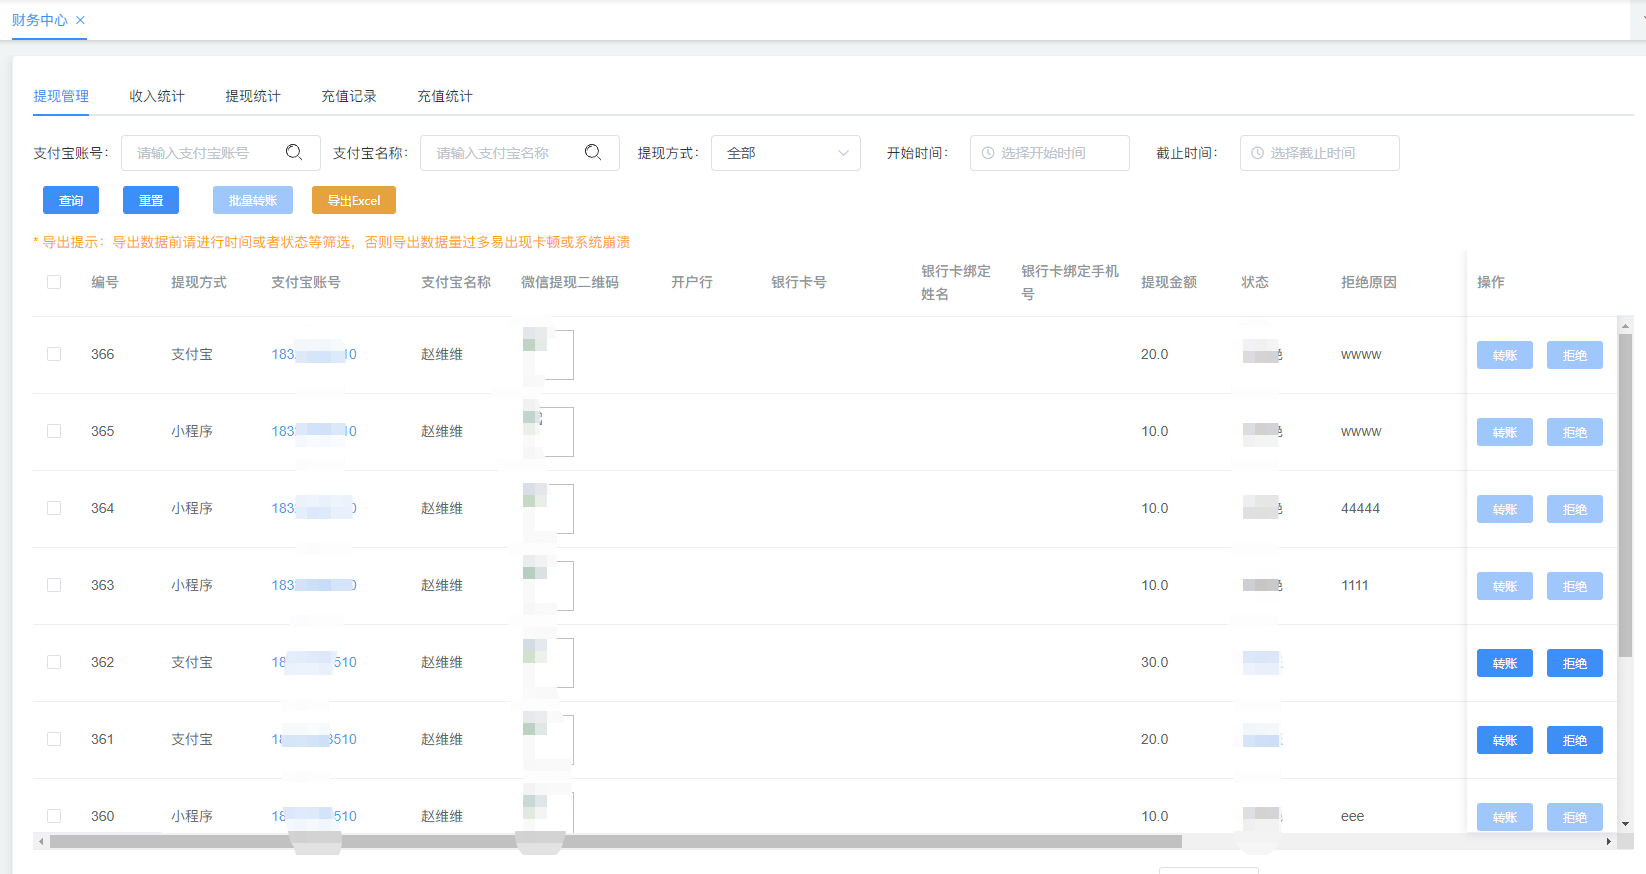Viewport: 1646px width, 874px height.
Task: Click the 查询 button
Action: (x=71, y=200)
